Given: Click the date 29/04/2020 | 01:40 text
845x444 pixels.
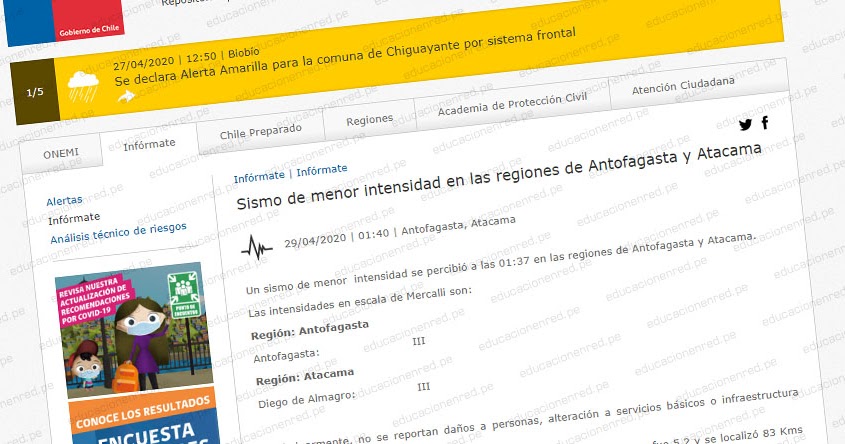Looking at the screenshot, I should (x=337, y=238).
